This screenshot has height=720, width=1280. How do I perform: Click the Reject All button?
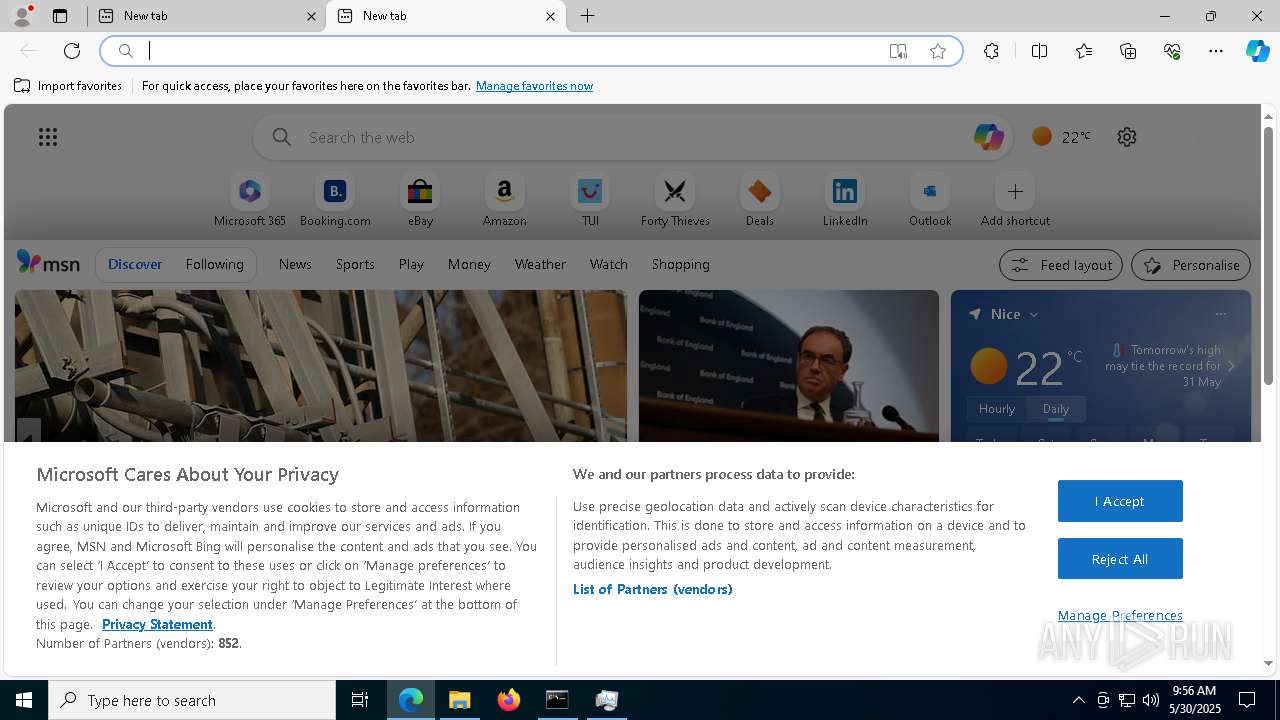coord(1120,559)
